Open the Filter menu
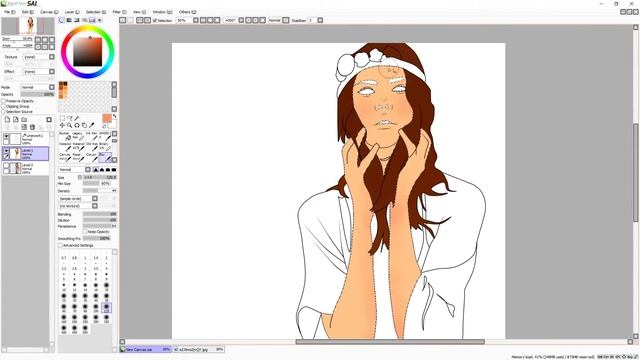Viewport: 640px width, 360px height. pos(119,12)
